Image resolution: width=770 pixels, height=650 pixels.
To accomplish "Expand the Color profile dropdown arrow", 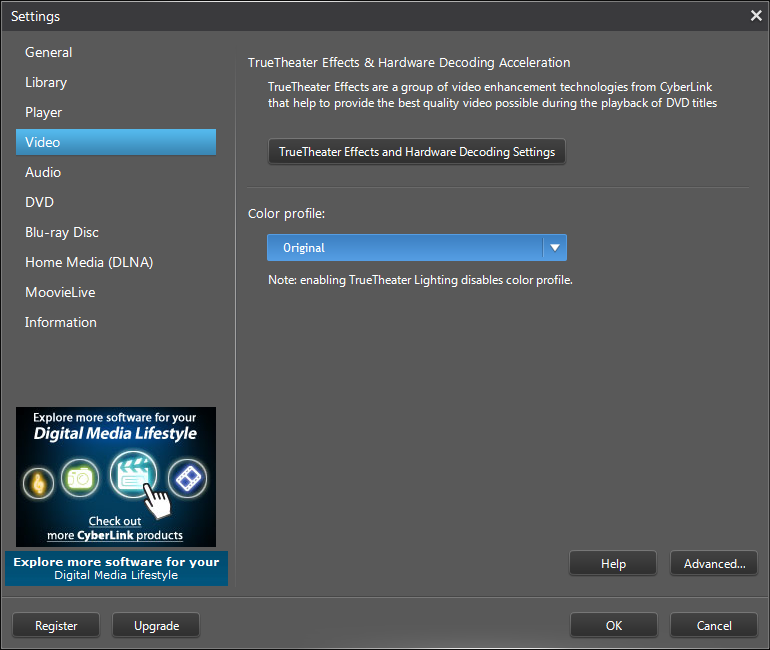I will 554,247.
